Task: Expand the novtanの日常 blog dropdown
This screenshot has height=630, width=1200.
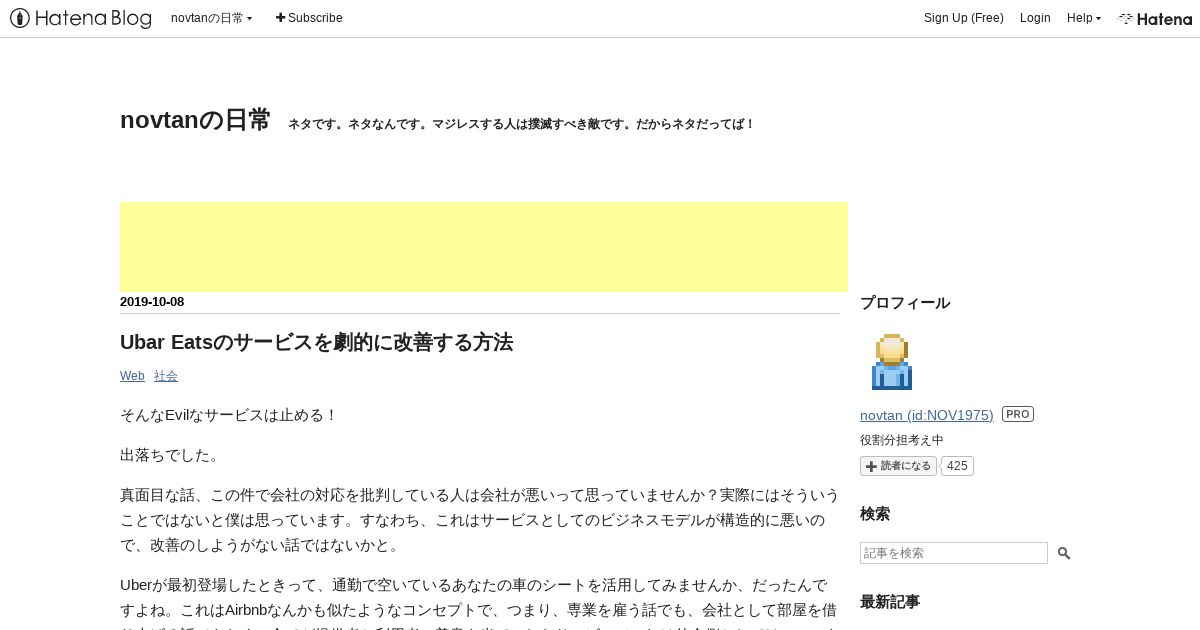Action: [x=211, y=18]
